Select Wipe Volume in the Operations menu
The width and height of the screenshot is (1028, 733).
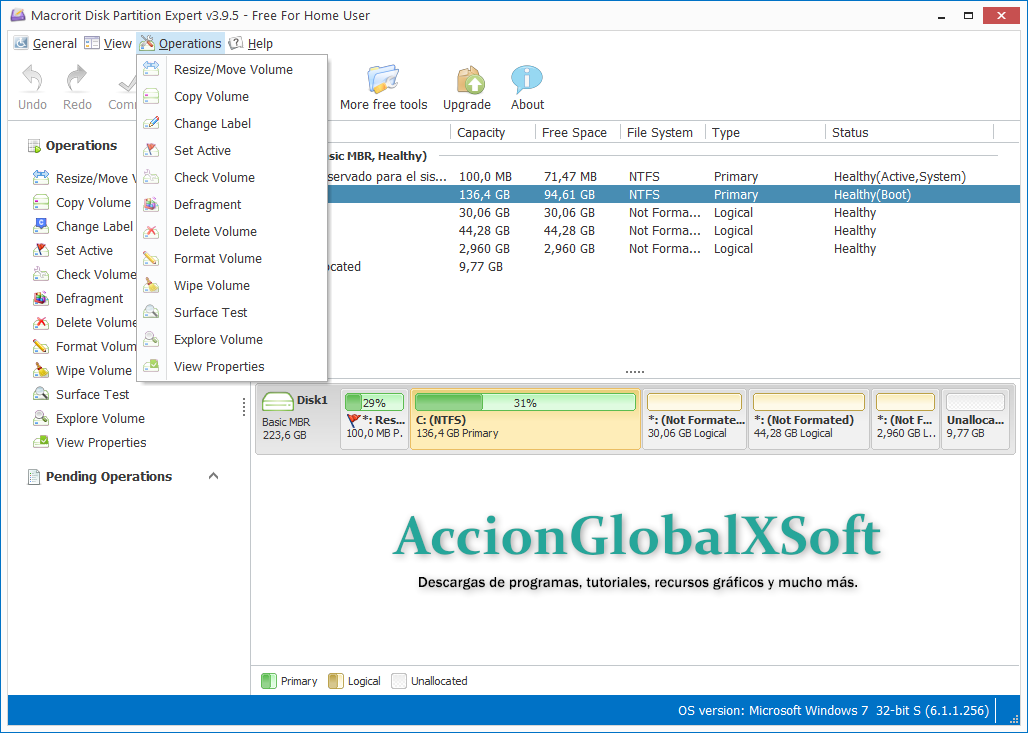click(x=213, y=285)
